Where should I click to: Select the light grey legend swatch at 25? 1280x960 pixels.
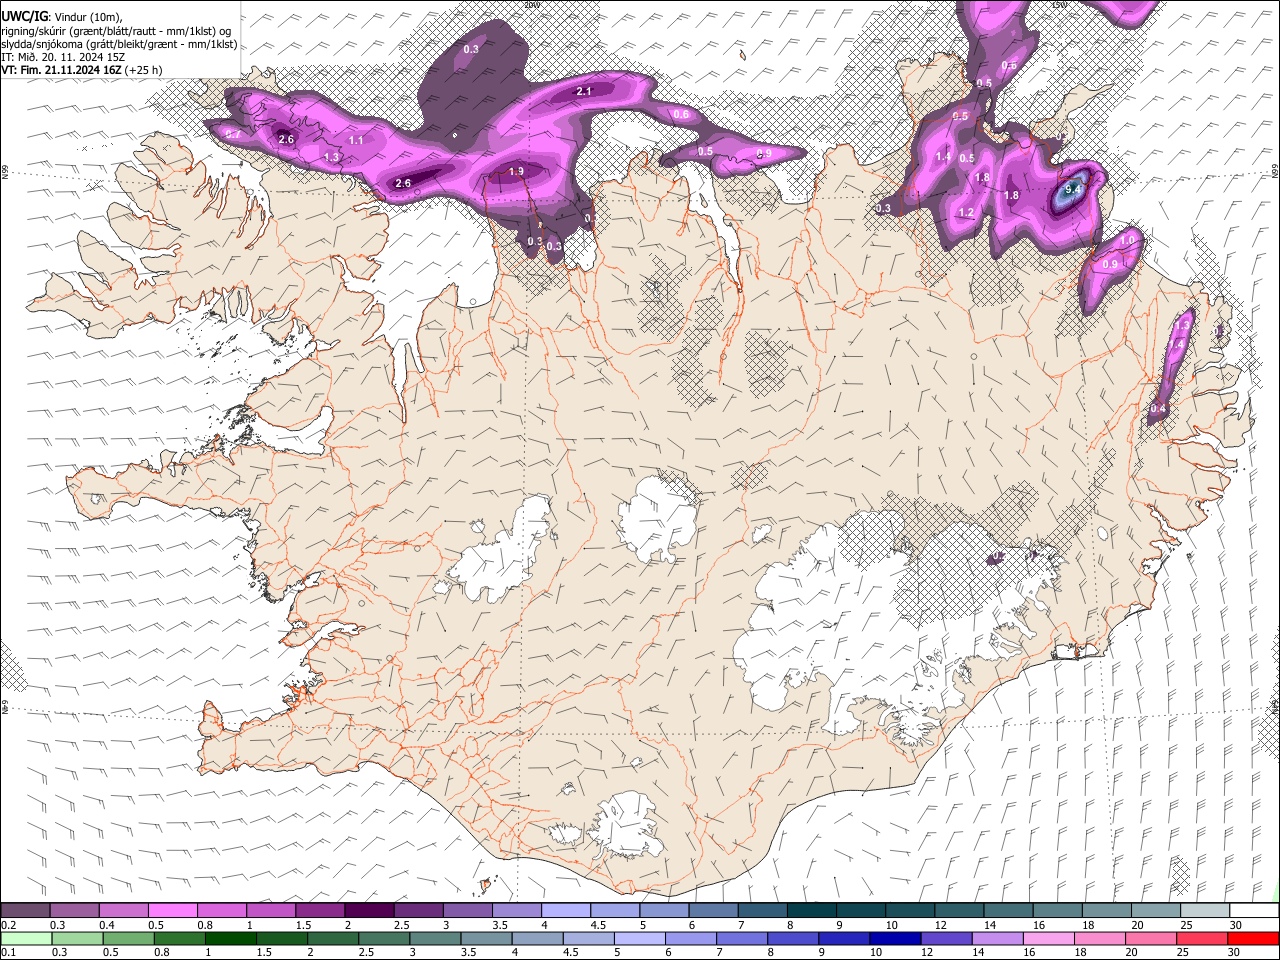1205,910
